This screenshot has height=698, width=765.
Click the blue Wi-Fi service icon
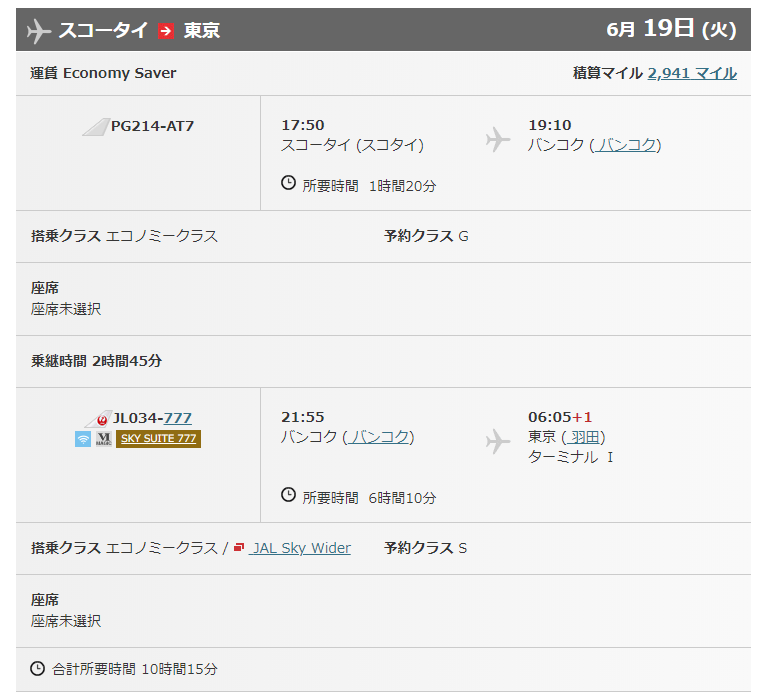[83, 439]
